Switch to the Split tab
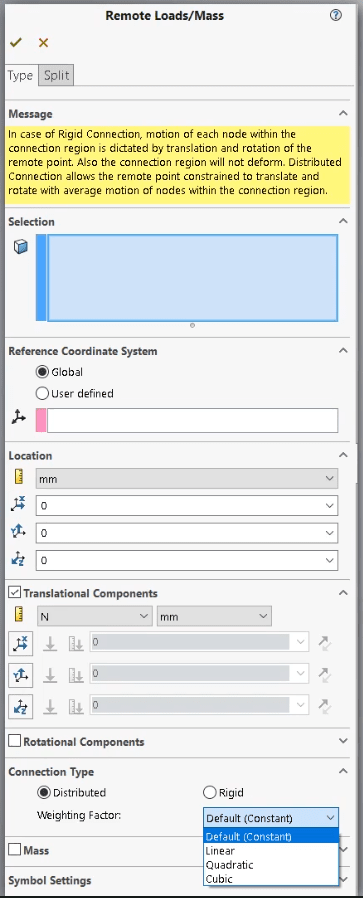363x898 pixels. tap(57, 76)
